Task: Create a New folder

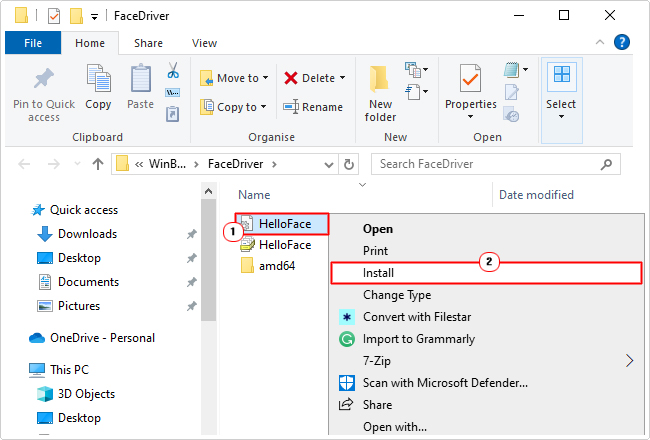Action: tap(380, 93)
